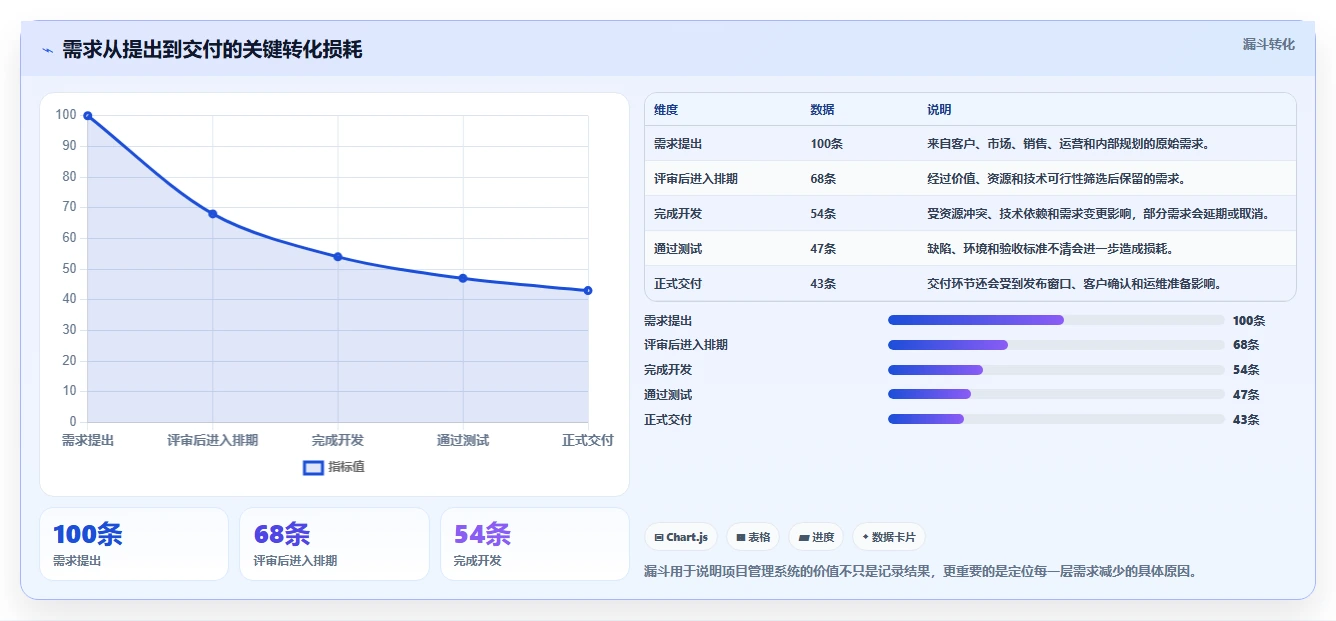This screenshot has height=621, width=1336.
Task: Select the 表格 tag chip
Action: (753, 537)
